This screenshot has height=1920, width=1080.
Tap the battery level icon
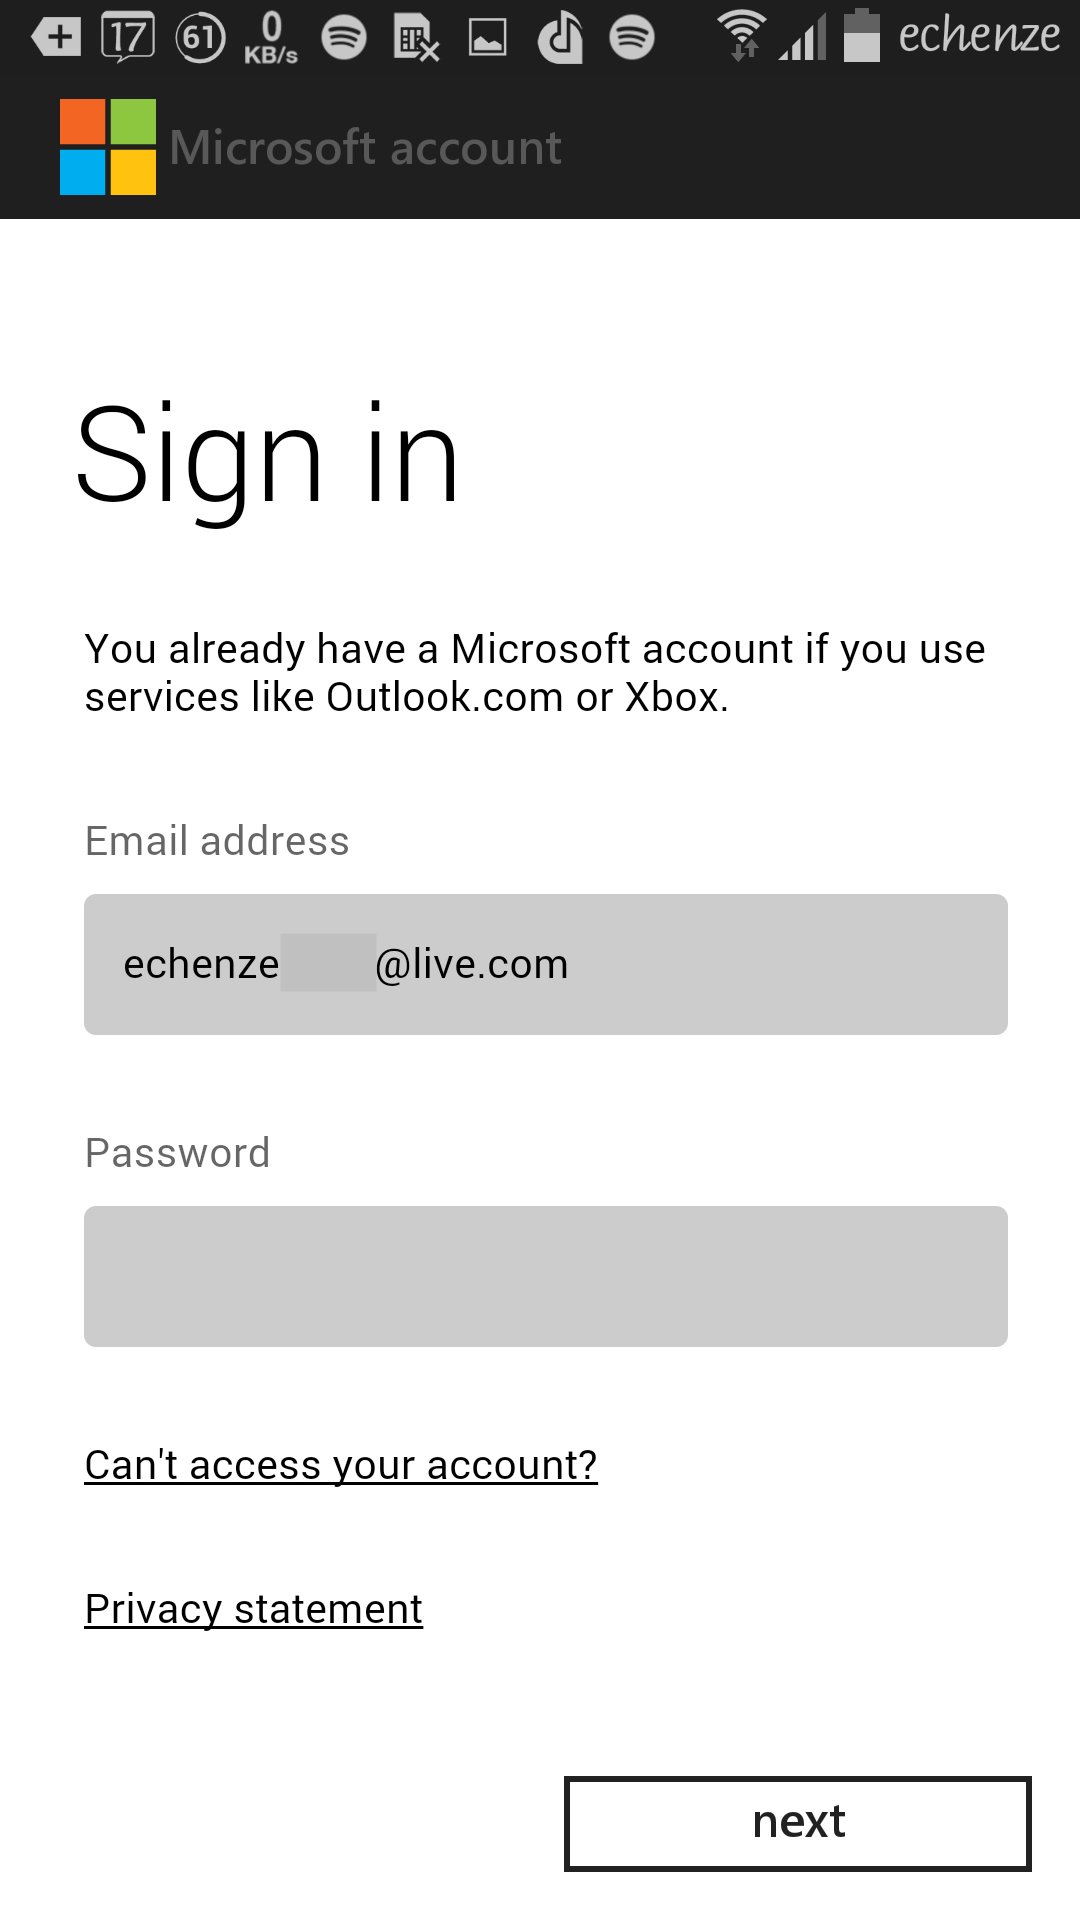pyautogui.click(x=862, y=36)
